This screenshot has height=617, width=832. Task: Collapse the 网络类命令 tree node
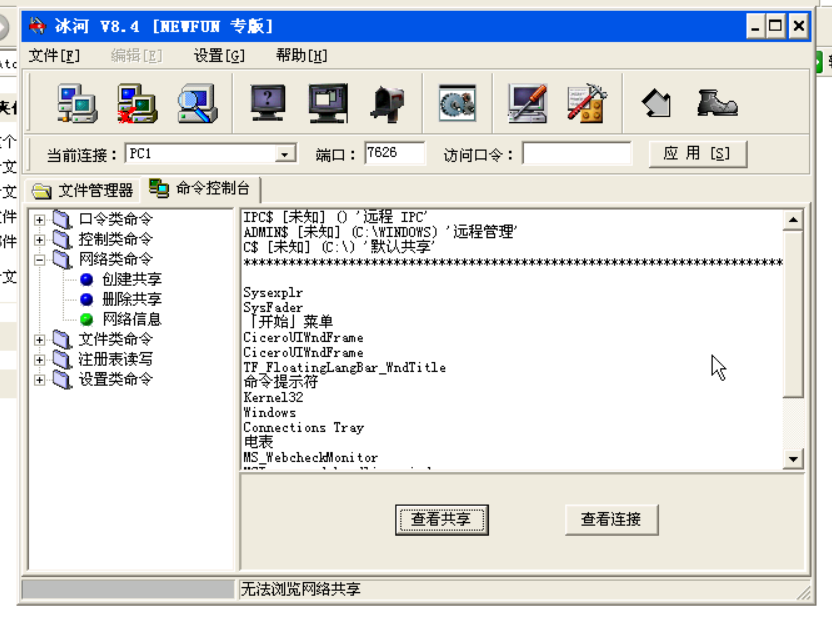(39, 259)
